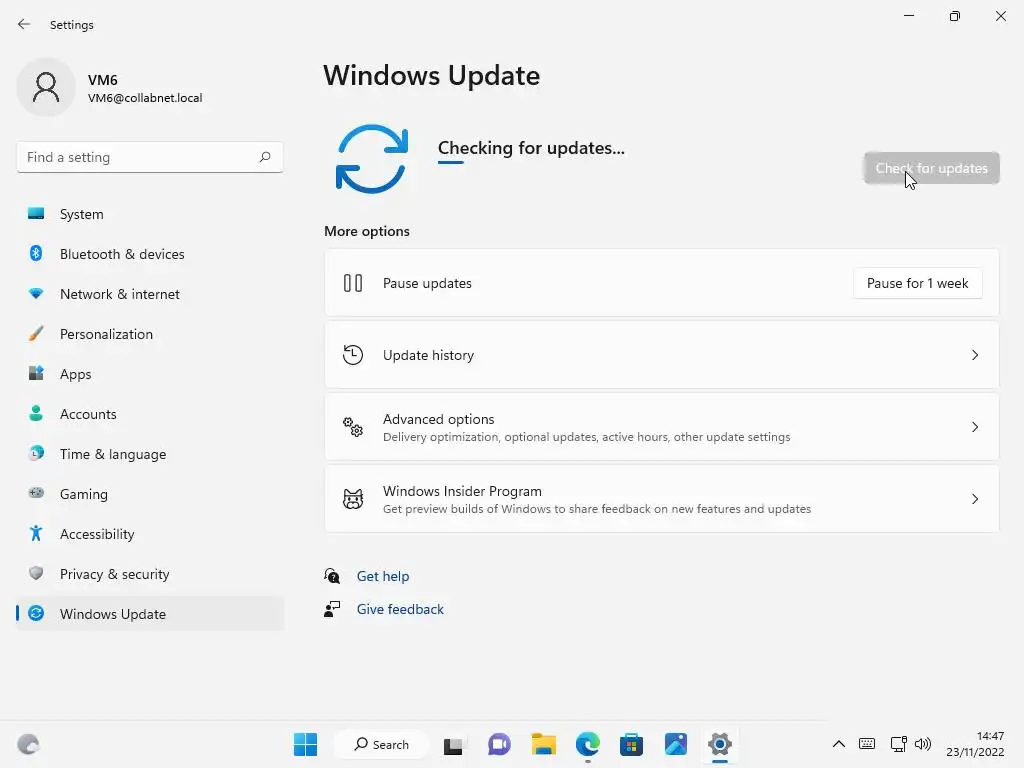
Task: Open Microsoft Store from taskbar
Action: [632, 744]
